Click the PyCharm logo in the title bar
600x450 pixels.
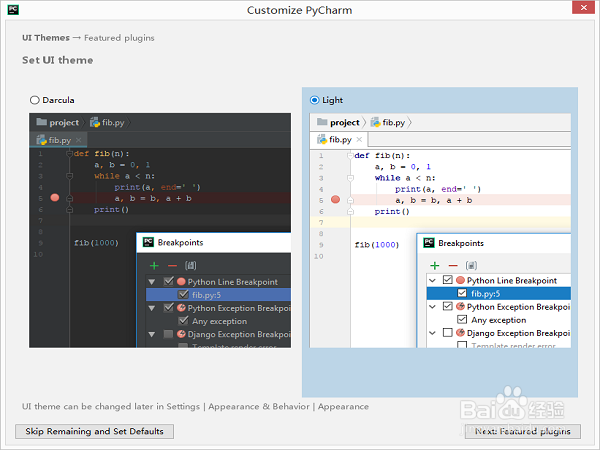tap(13, 10)
